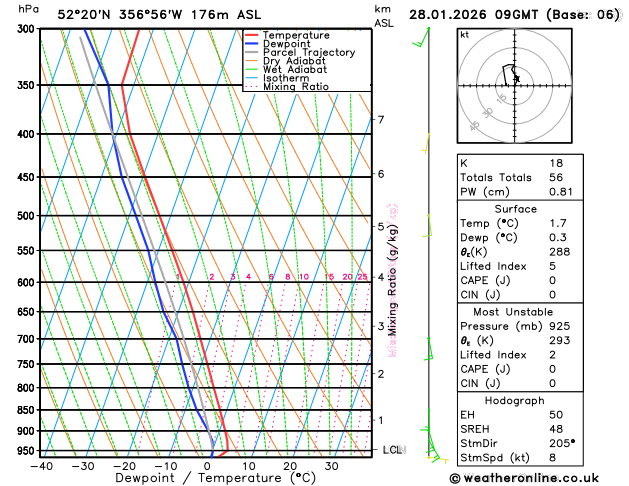
Task: Click the red Temperature legend line swatch
Action: tap(252, 35)
